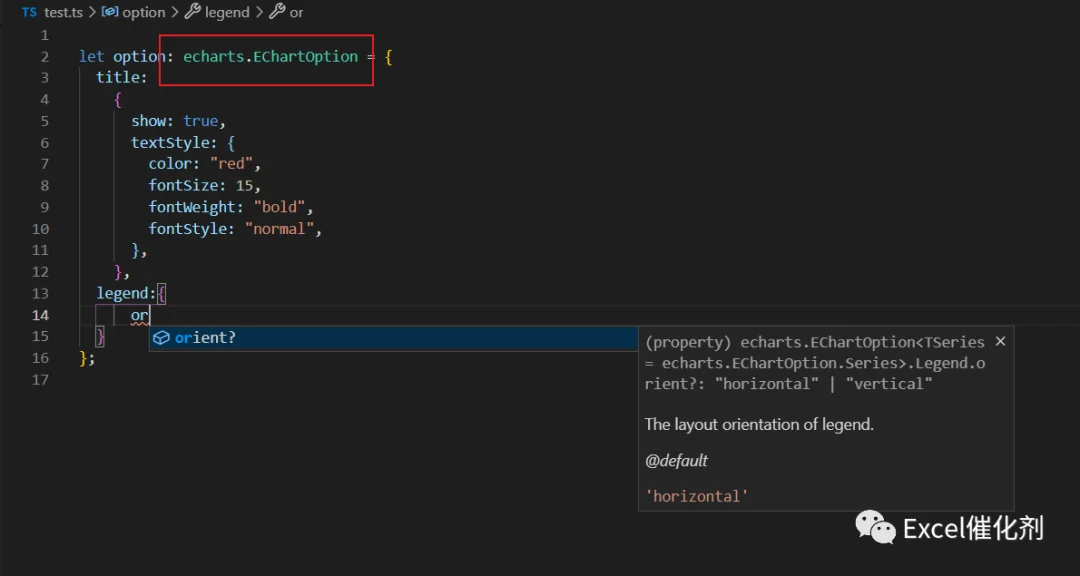This screenshot has width=1080, height=576.
Task: Accept the "orient?" autocomplete suggestion
Action: click(394, 338)
